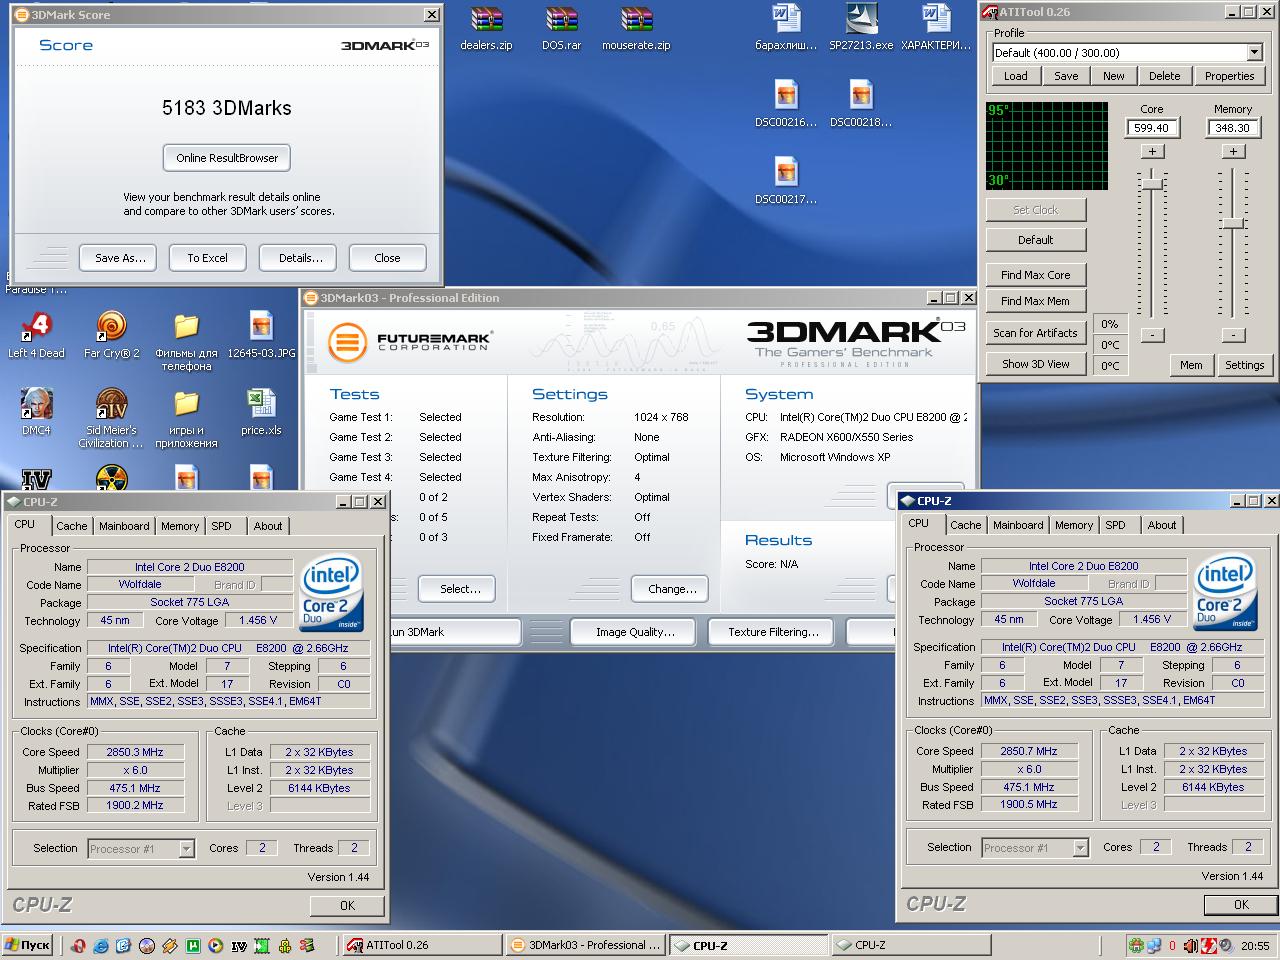This screenshot has height=960, width=1280.
Task: Click the Memory minus stepper in ATITool
Action: coord(1233,335)
